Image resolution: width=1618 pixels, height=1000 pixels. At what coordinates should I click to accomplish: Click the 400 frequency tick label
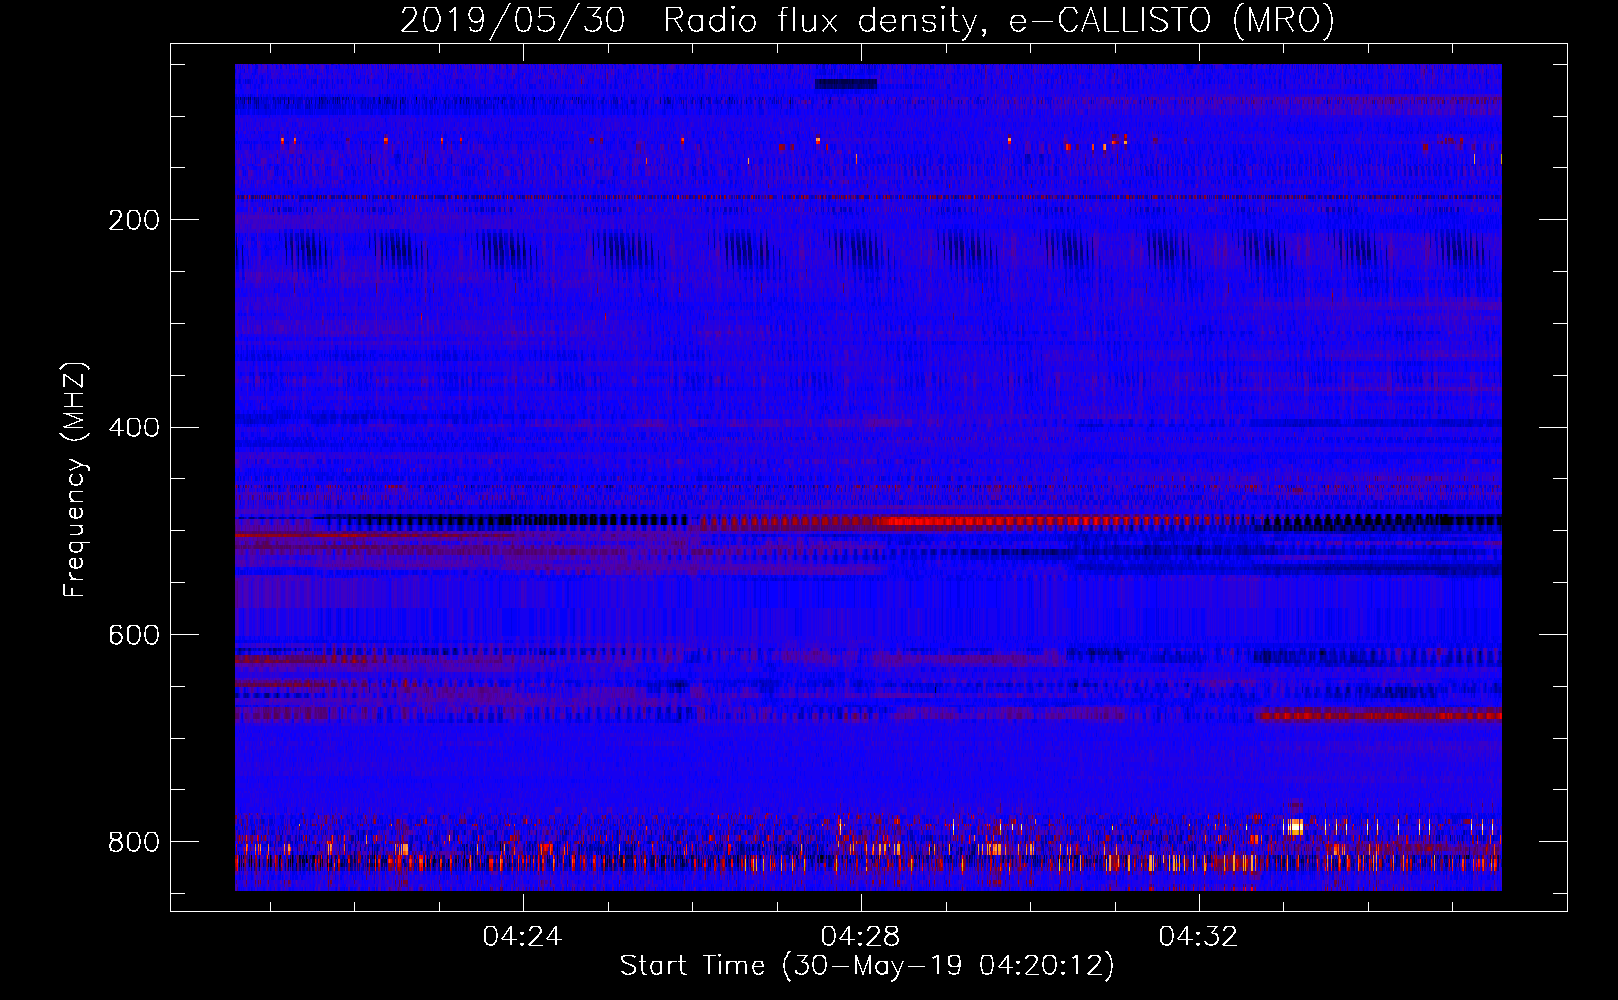pos(134,428)
